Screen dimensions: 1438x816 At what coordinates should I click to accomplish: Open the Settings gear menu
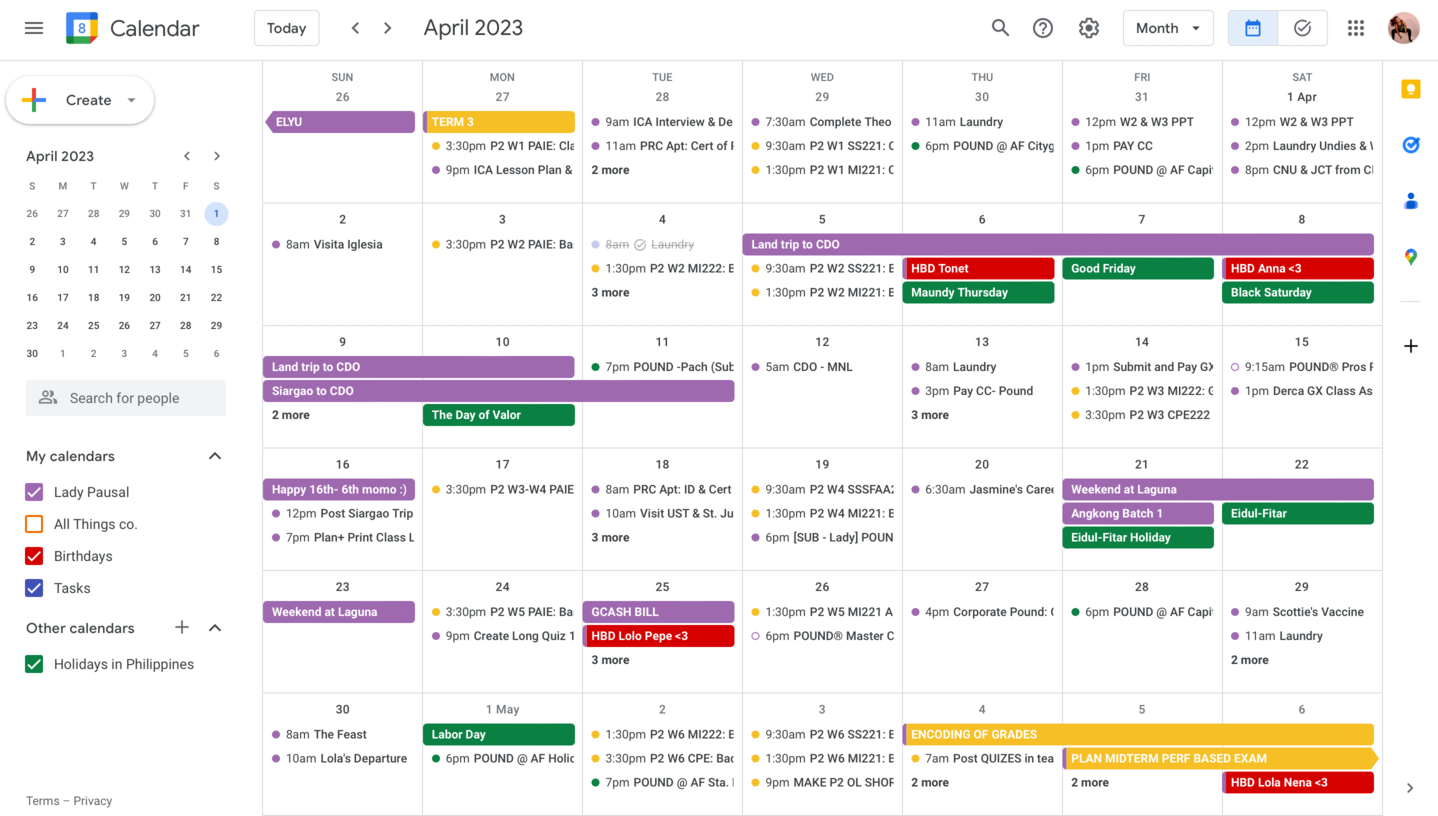[x=1089, y=28]
